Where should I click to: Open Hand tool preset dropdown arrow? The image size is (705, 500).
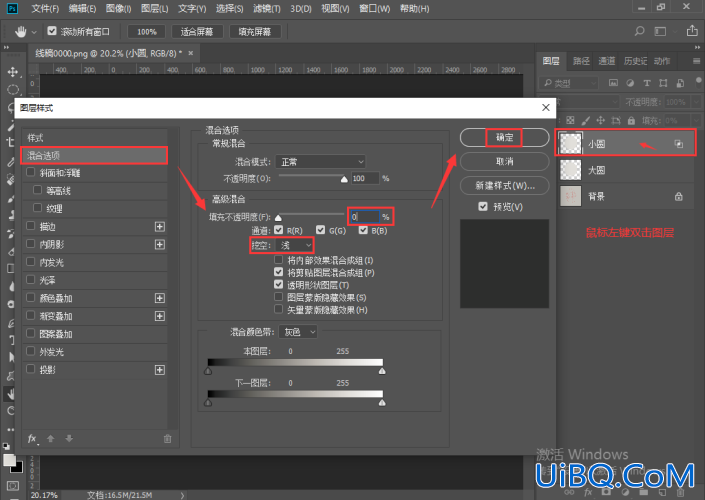click(x=34, y=32)
